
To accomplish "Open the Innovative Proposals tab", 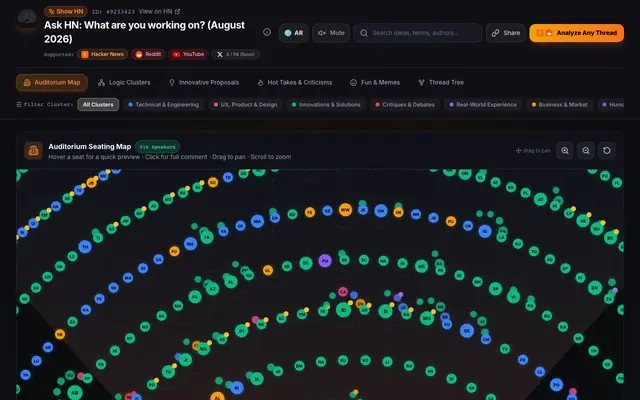I will point(204,82).
